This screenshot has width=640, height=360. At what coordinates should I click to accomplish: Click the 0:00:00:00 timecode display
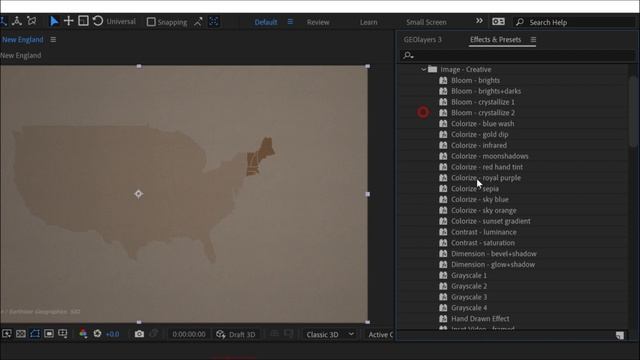pos(189,334)
